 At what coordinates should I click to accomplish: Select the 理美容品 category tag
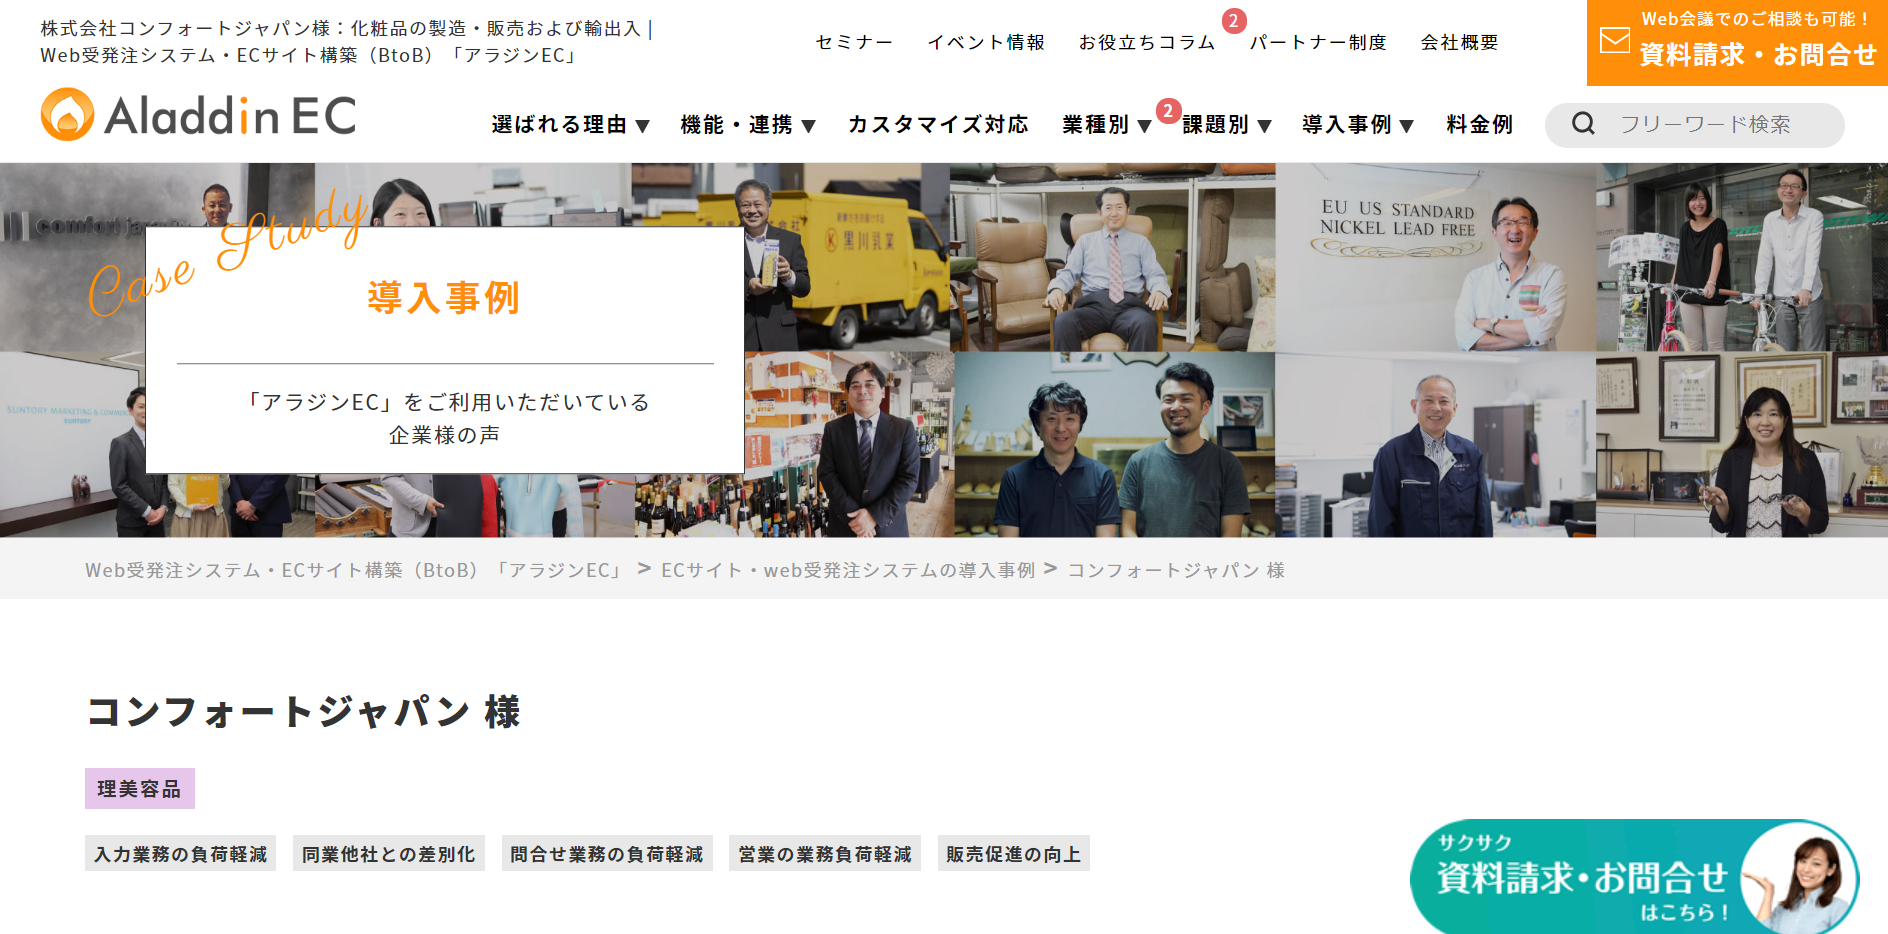(139, 789)
